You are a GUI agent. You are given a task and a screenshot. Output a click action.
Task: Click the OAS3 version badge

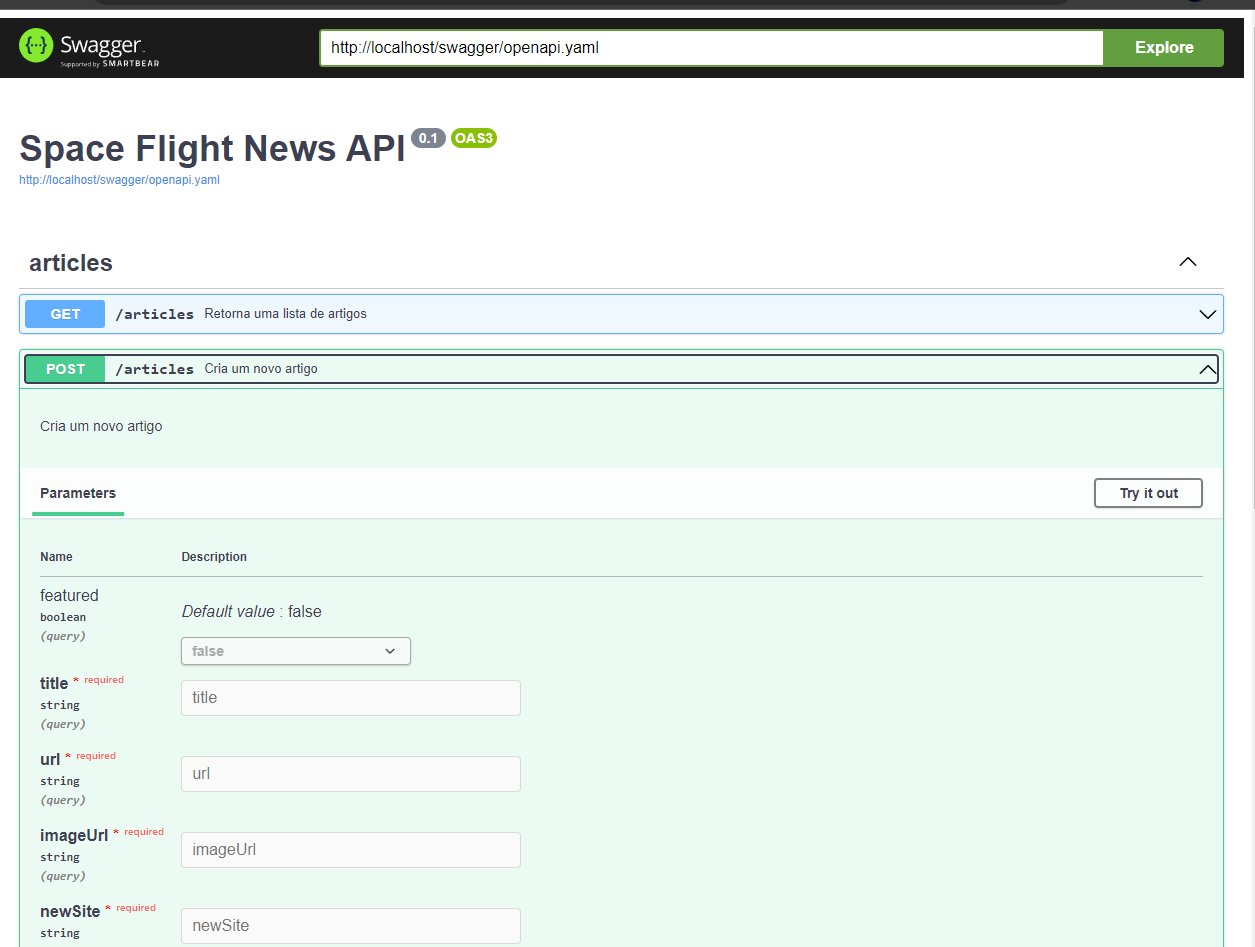coord(474,138)
